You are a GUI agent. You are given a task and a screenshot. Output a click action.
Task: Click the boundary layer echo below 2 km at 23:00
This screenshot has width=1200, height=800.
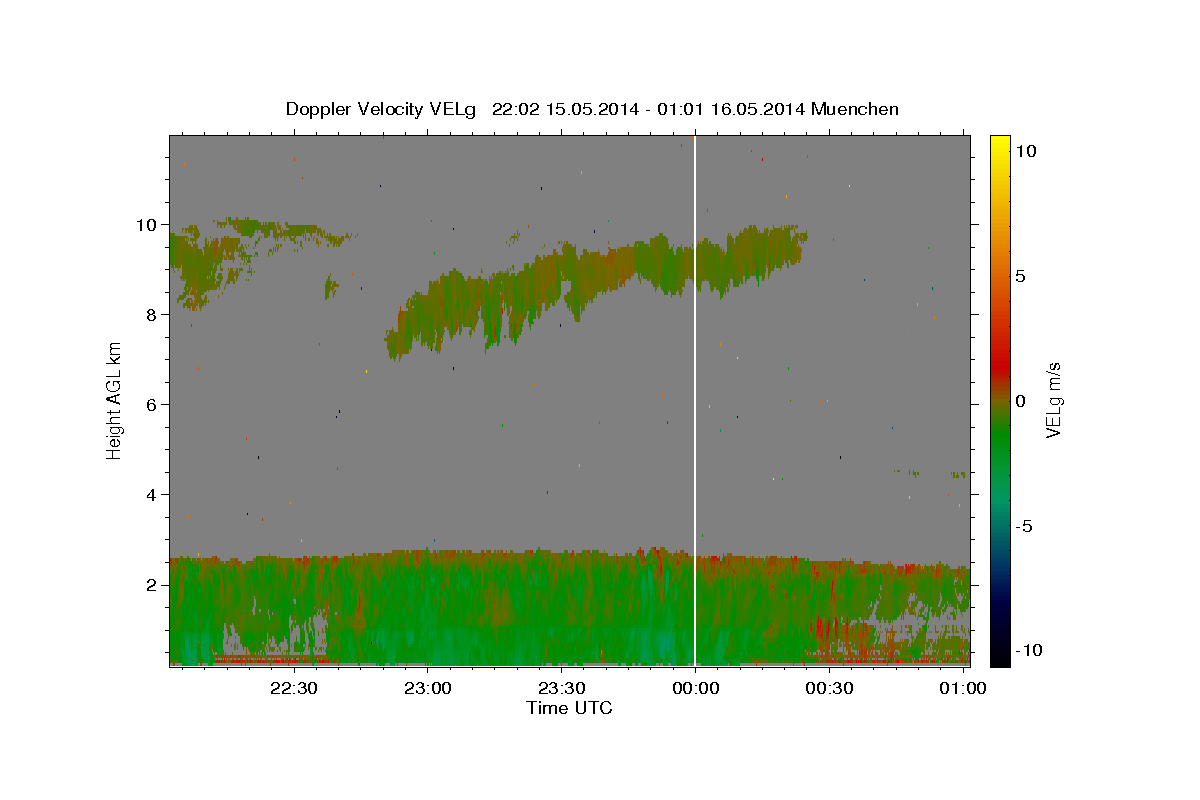coord(428,610)
